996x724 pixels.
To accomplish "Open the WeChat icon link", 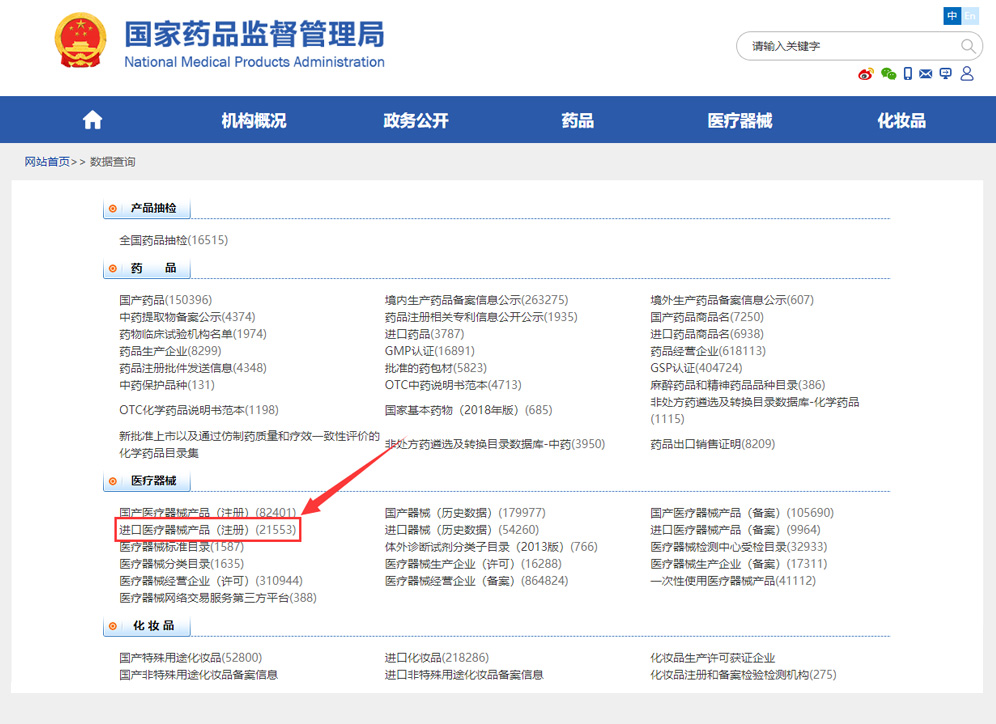I will pyautogui.click(x=888, y=74).
